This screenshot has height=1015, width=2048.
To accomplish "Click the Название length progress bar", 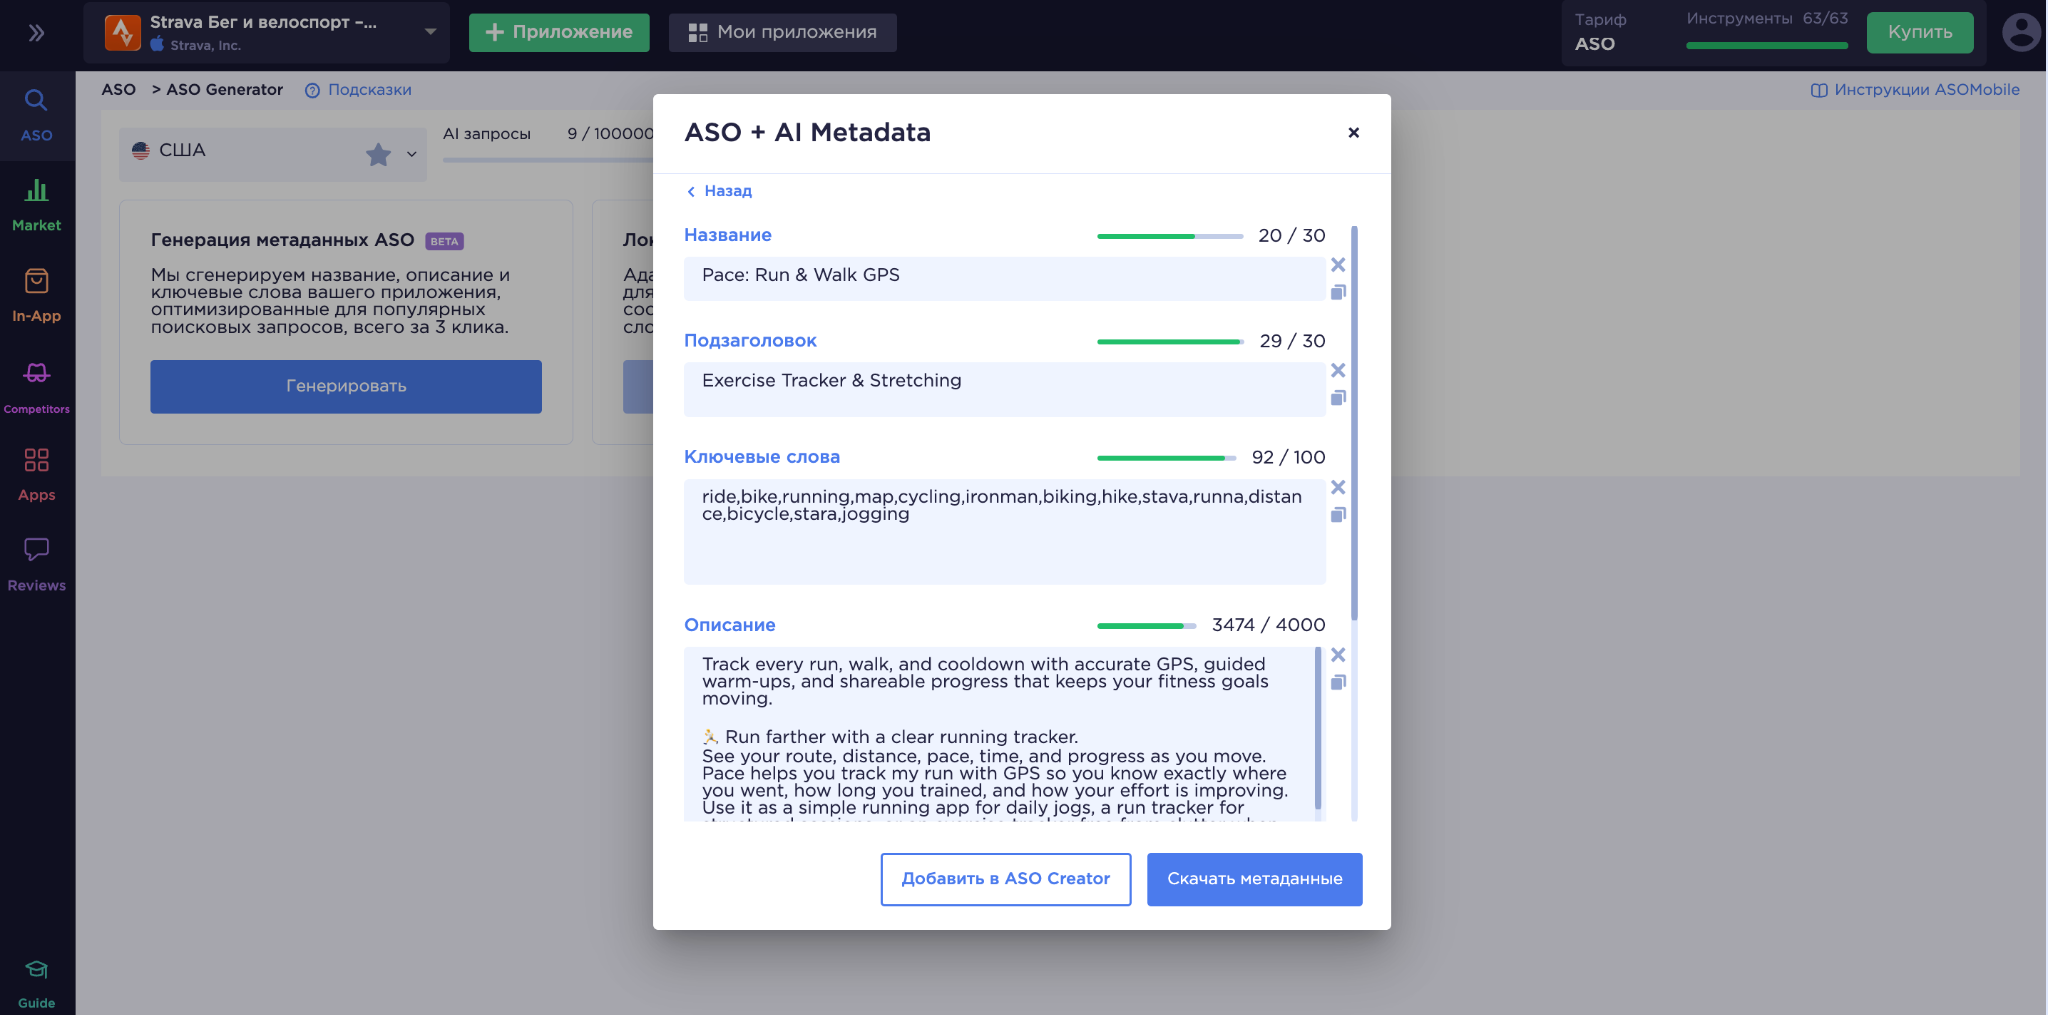I will point(1170,236).
